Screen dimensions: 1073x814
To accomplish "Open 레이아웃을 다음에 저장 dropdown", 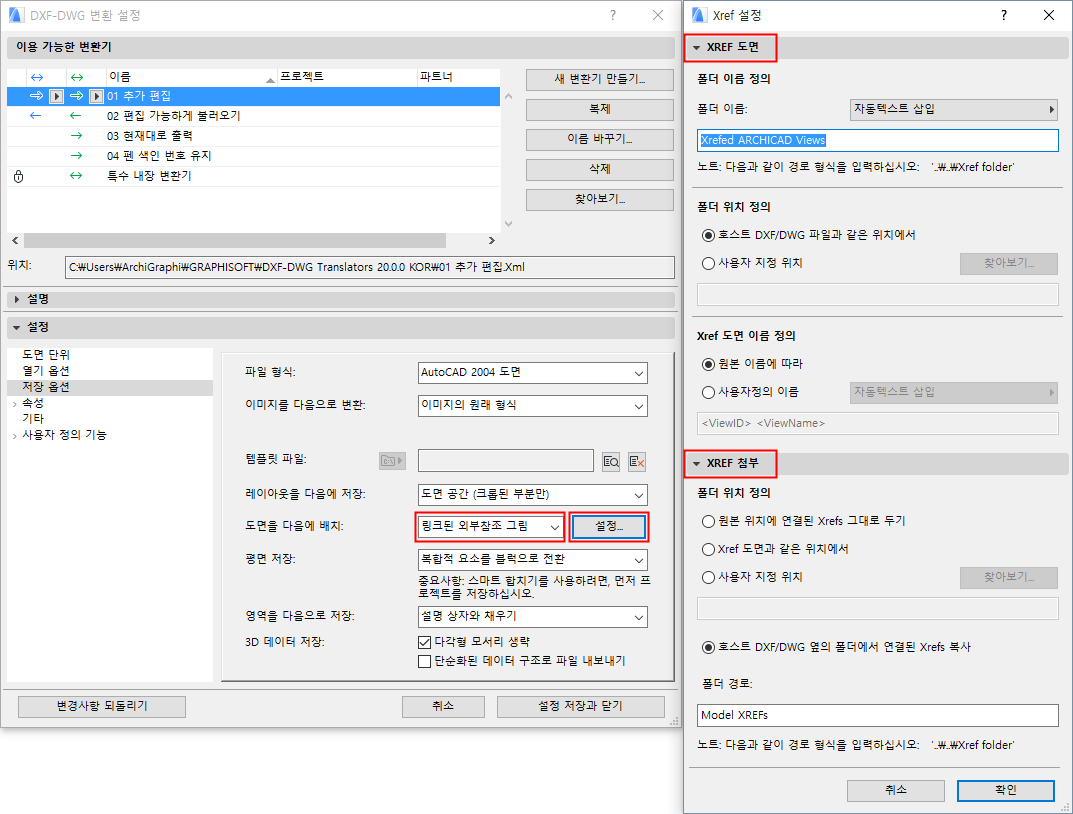I will pos(532,495).
